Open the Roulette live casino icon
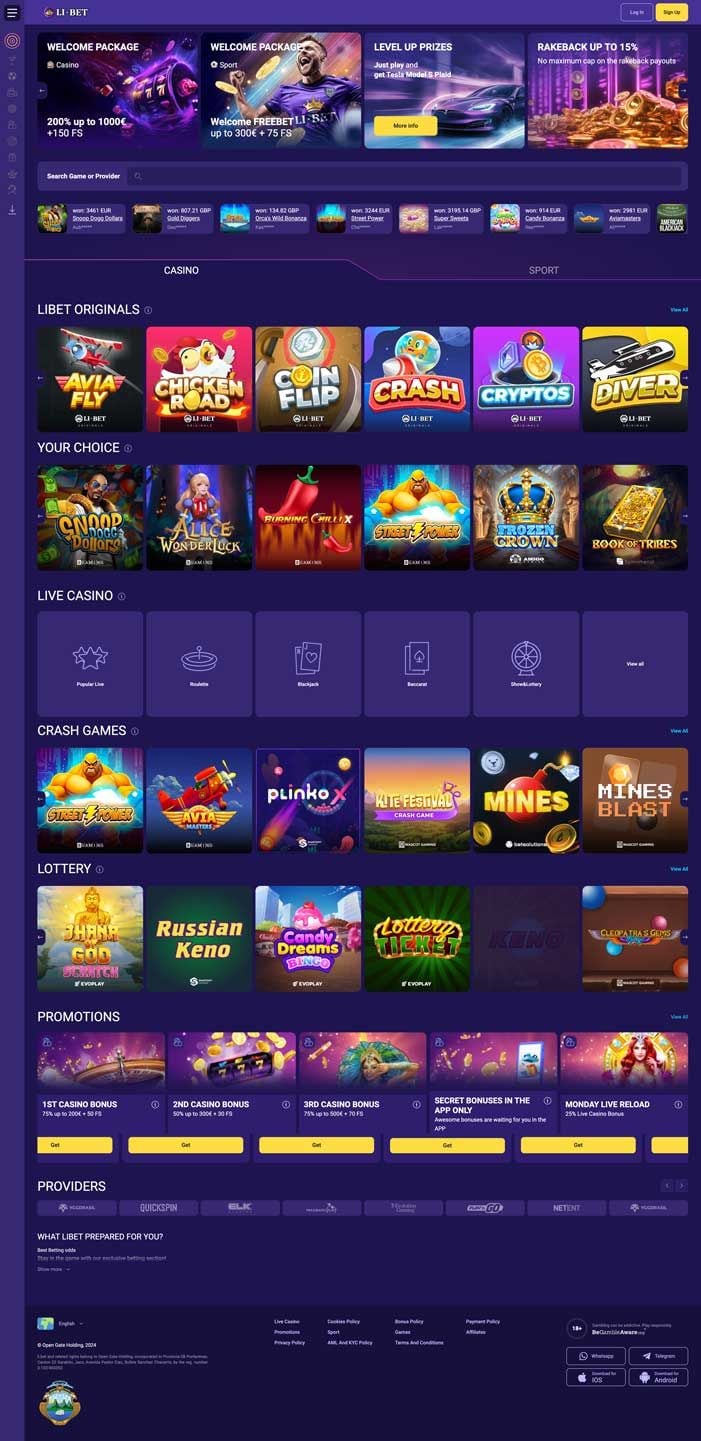This screenshot has width=701, height=1441. pos(199,659)
